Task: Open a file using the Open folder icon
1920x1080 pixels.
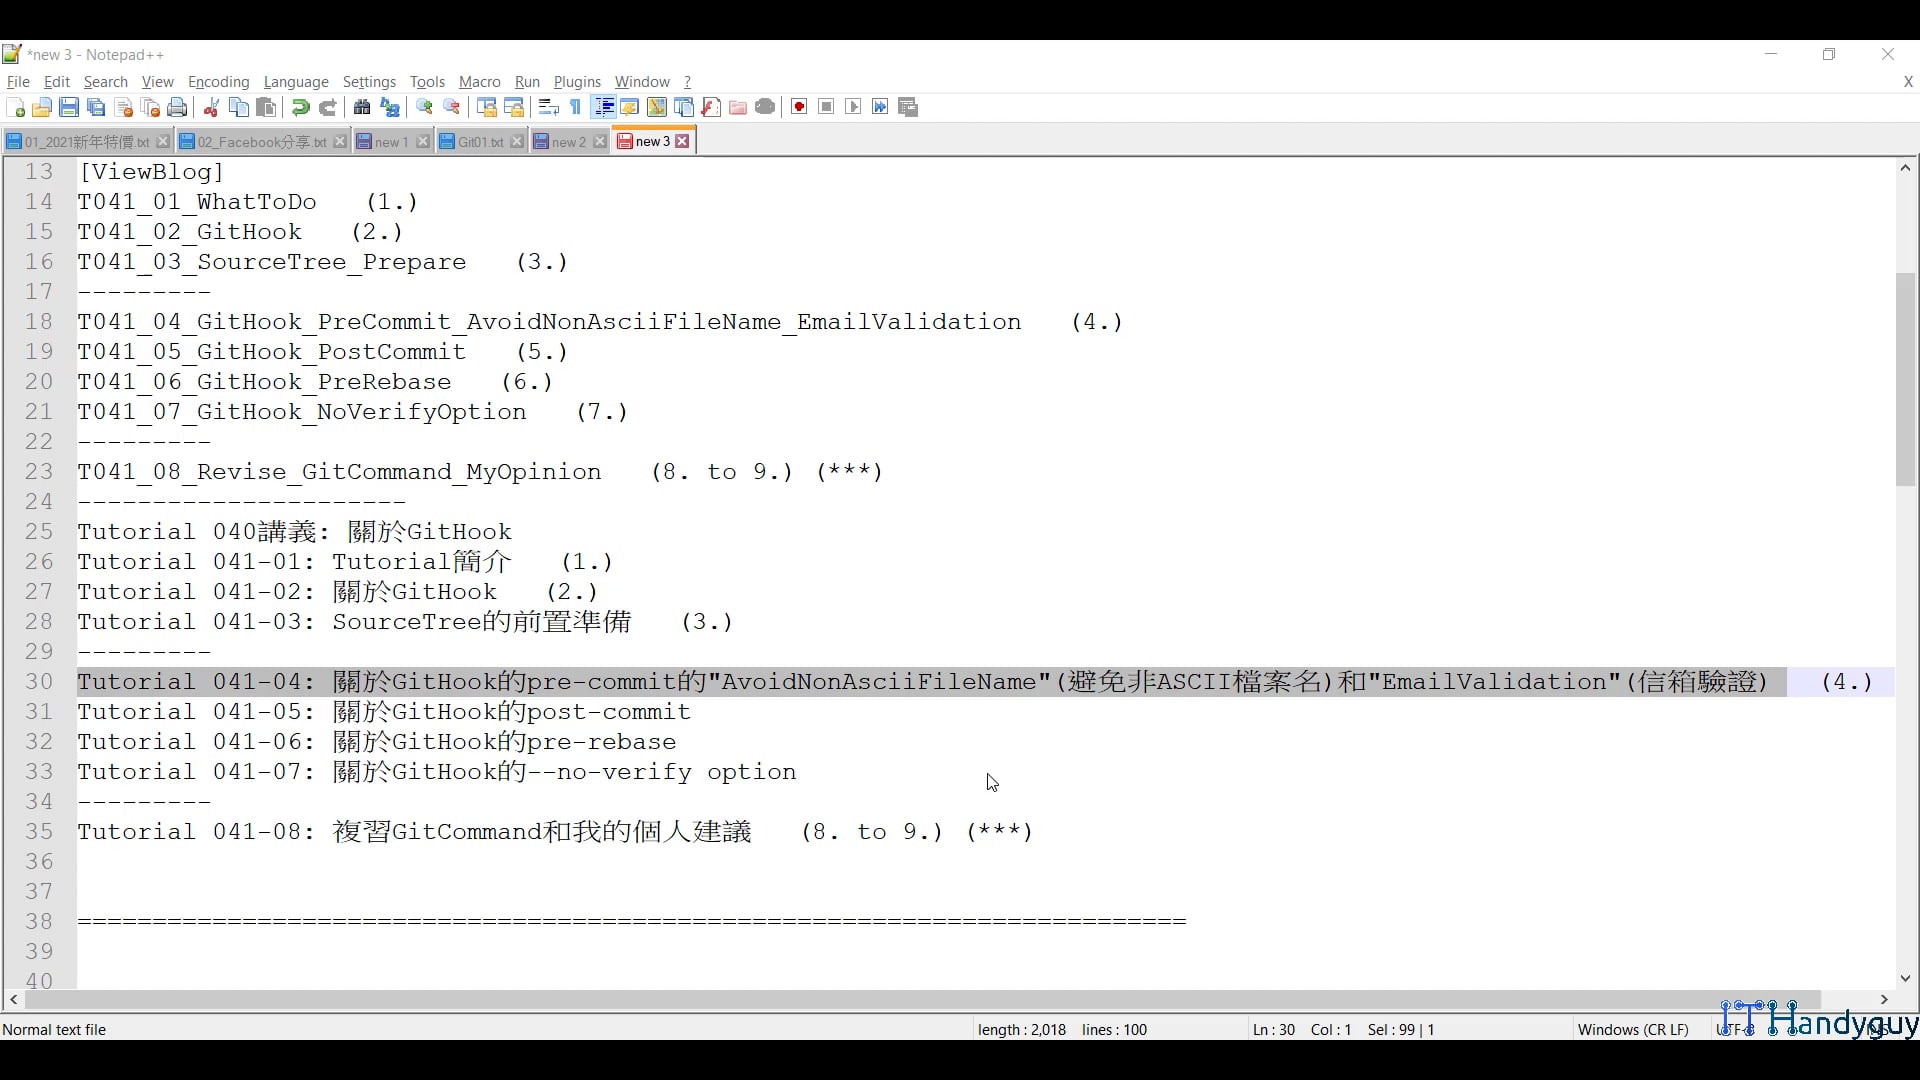Action: click(x=42, y=107)
